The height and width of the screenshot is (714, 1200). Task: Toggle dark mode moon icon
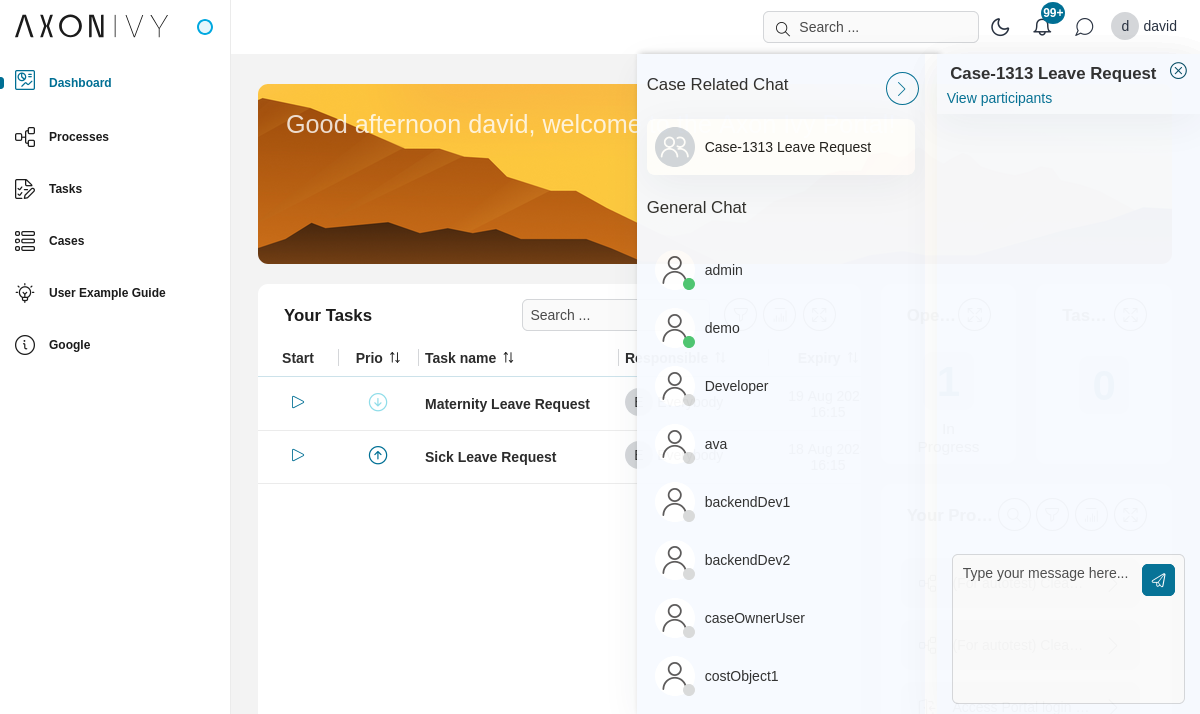1000,27
